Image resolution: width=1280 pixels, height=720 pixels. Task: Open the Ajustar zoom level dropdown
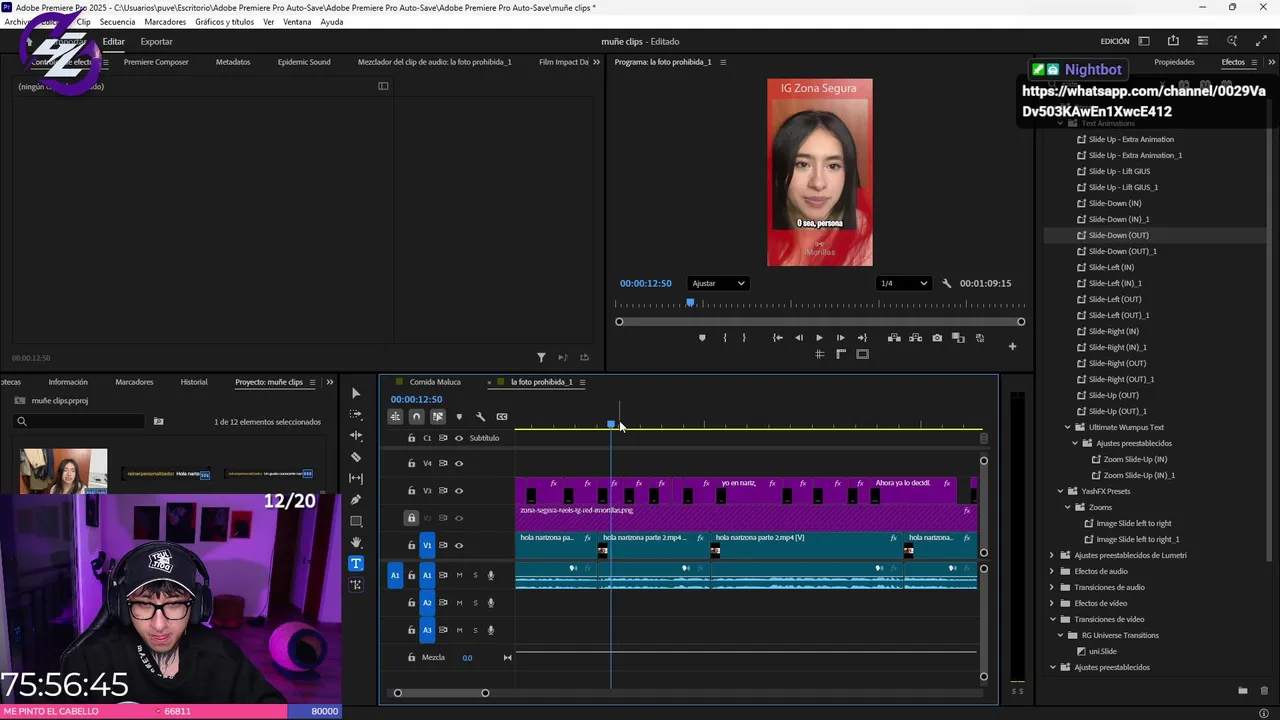[x=718, y=284]
